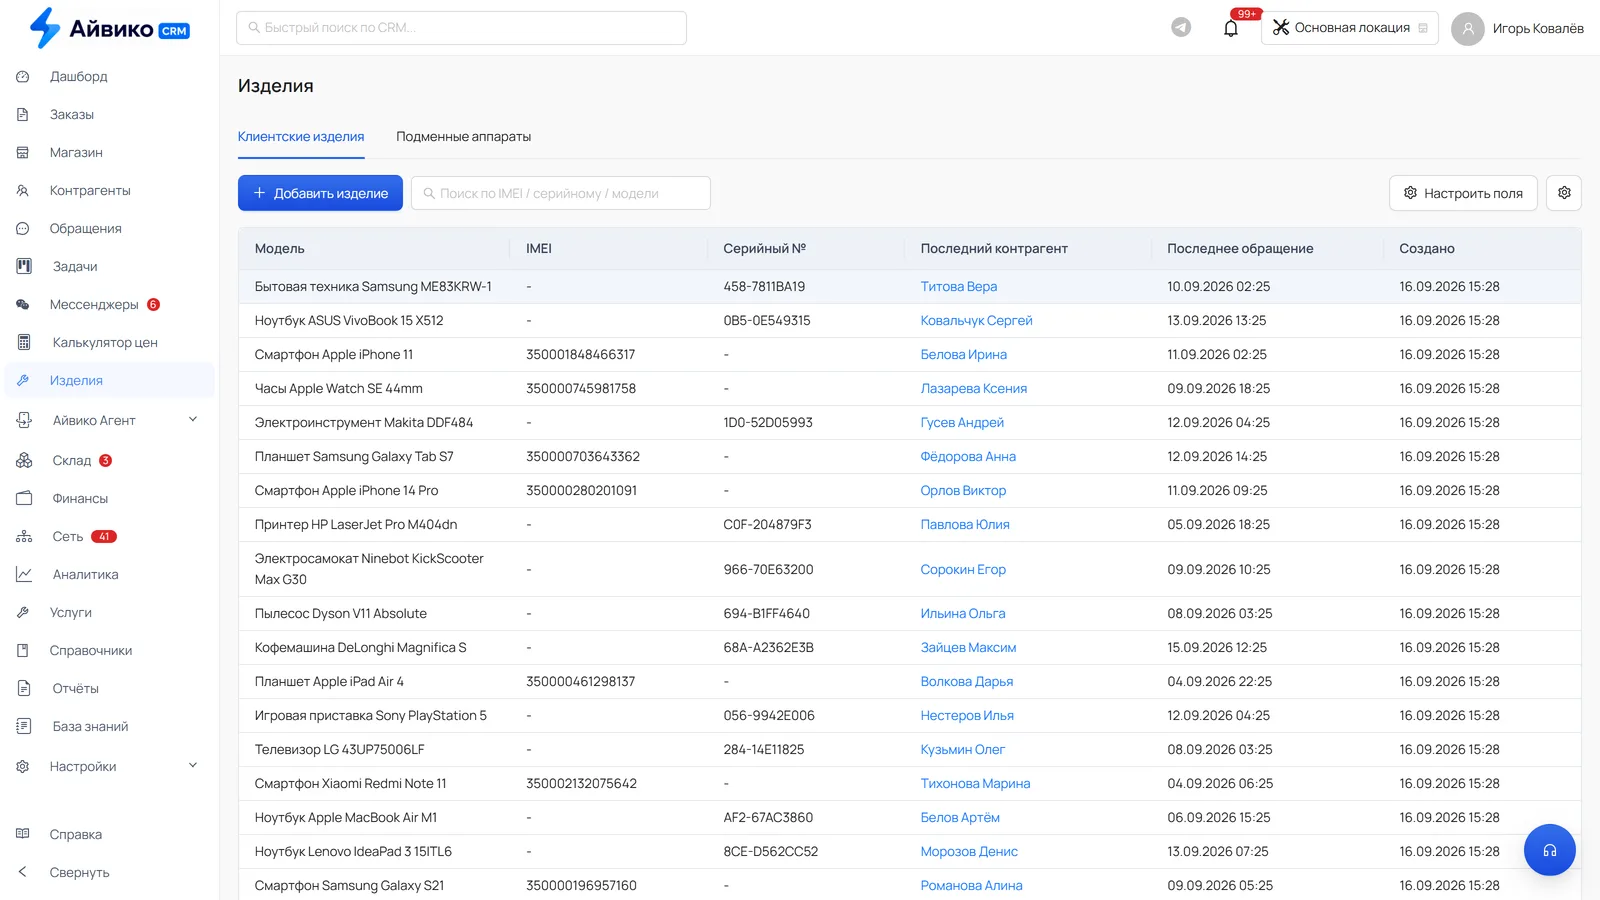This screenshot has height=900, width=1600.
Task: Select the Смартфон Apple iPhone 11 row
Action: 909,355
